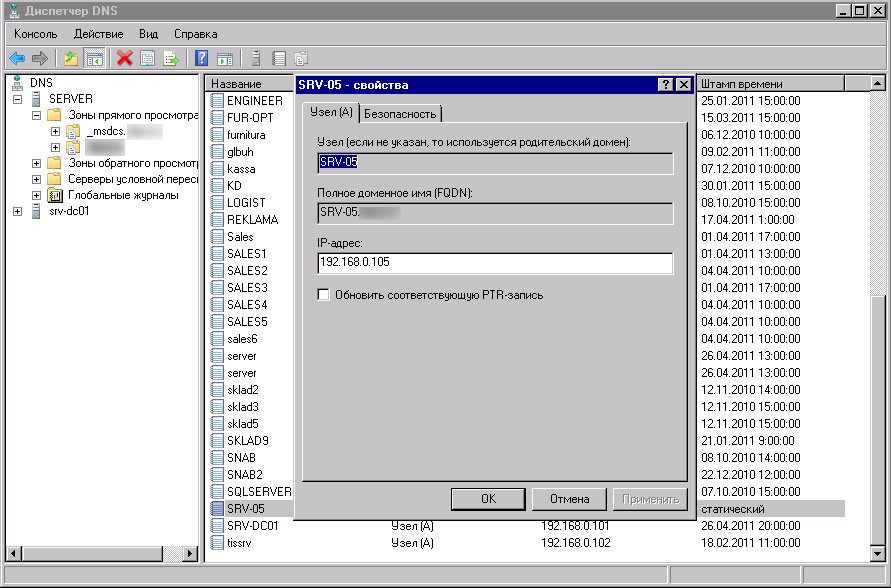Enable 'Обновить соответствующую PTR-запись' checkbox
Screen dimensions: 891x588
click(x=323, y=295)
